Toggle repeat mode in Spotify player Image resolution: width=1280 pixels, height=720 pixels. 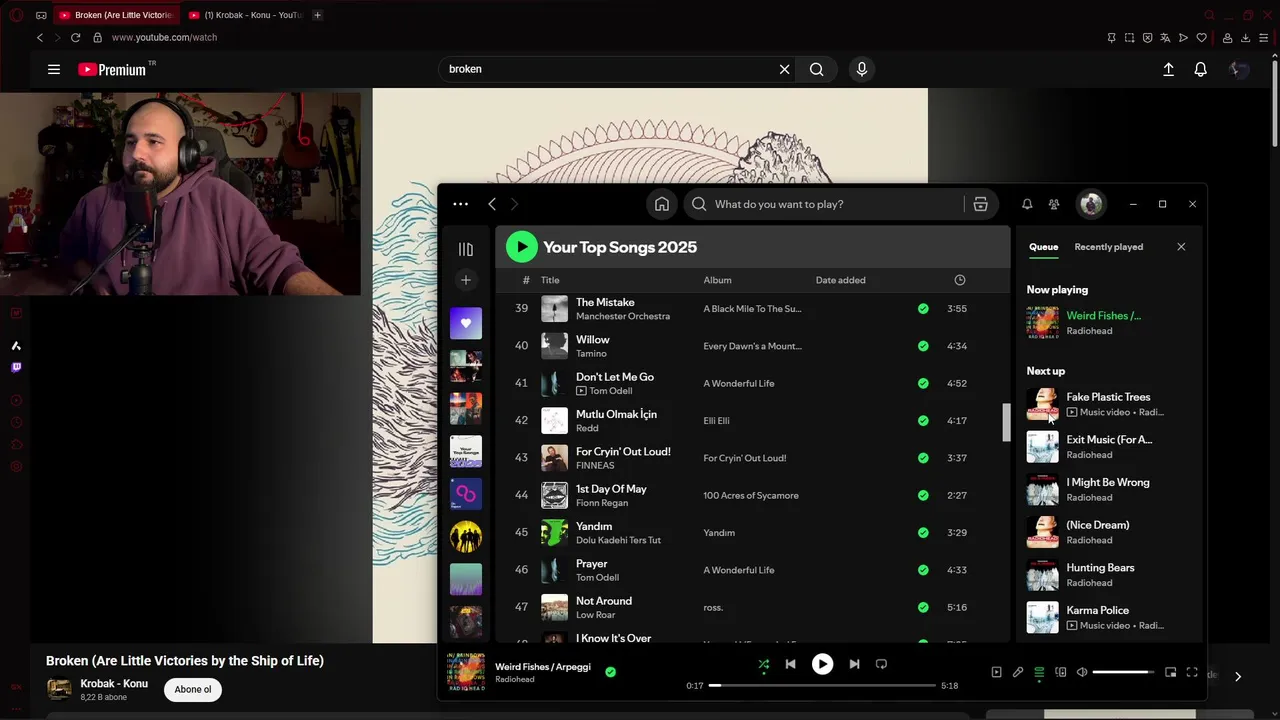pos(881,664)
